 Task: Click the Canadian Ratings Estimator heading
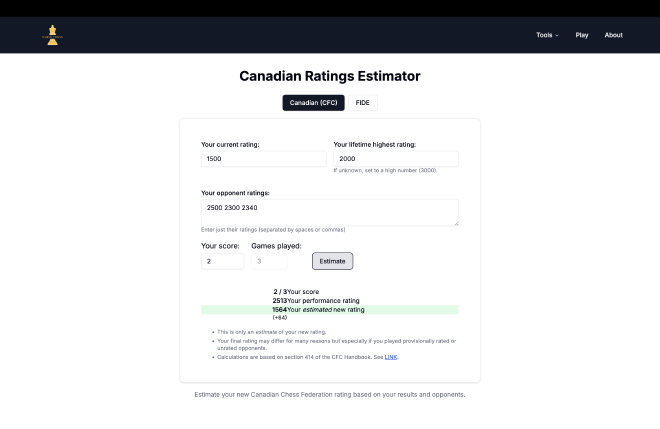tap(330, 76)
